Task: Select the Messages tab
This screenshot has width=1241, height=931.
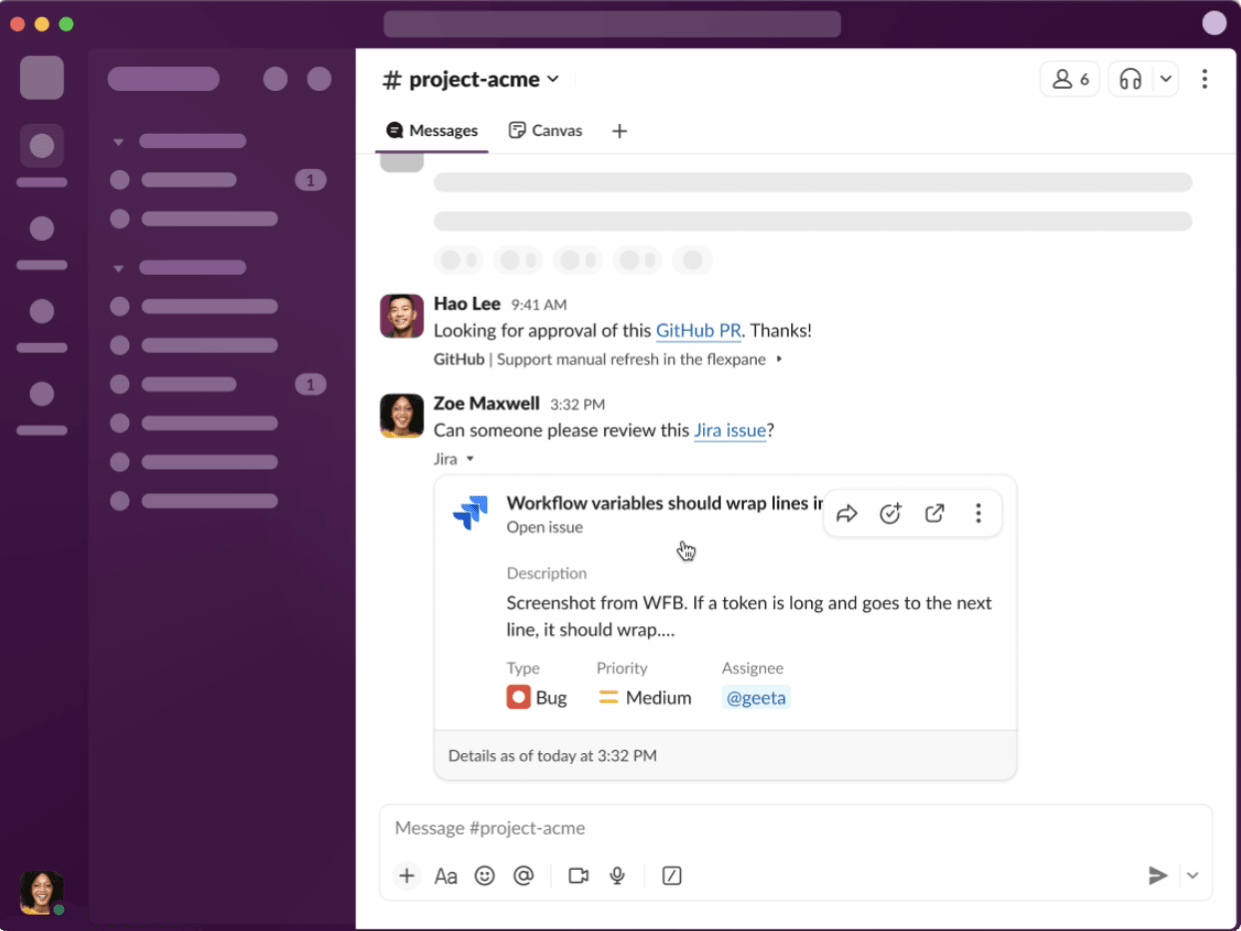Action: pyautogui.click(x=432, y=131)
